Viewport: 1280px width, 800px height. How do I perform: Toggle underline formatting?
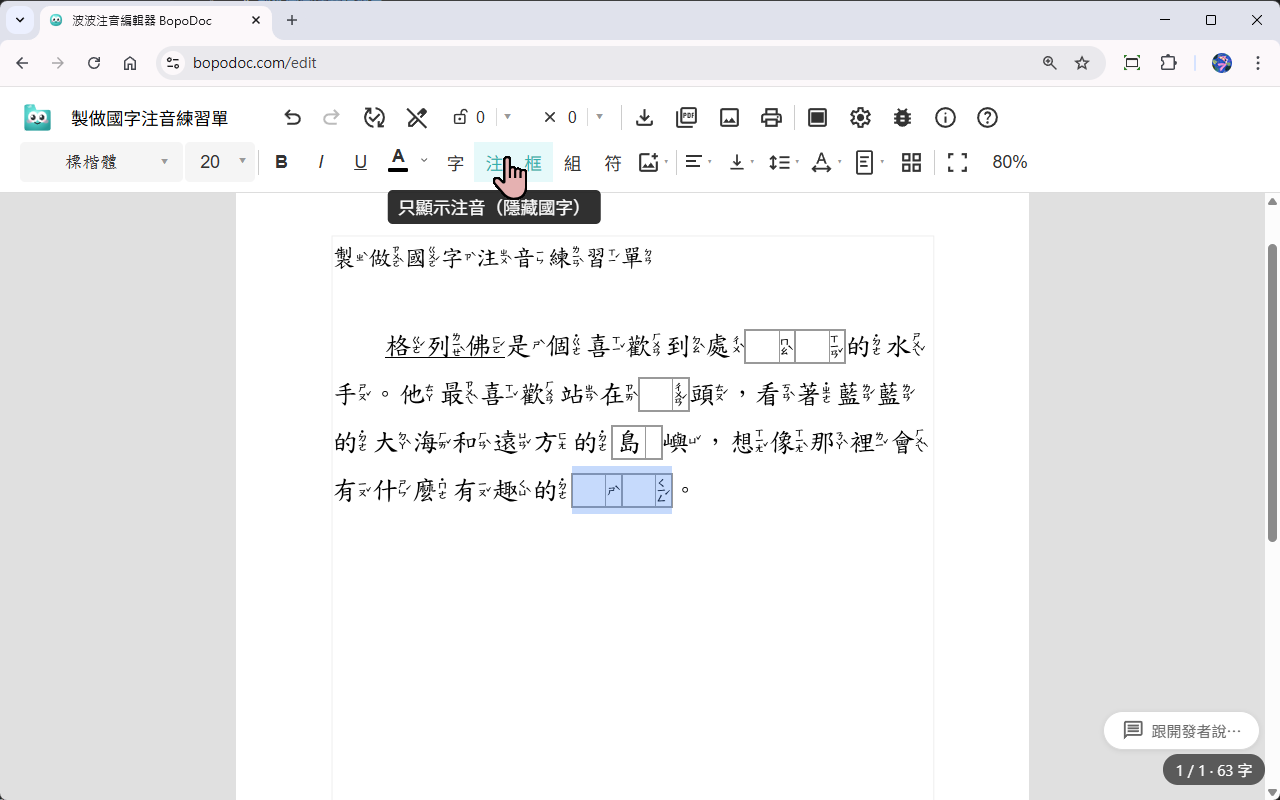click(x=360, y=162)
